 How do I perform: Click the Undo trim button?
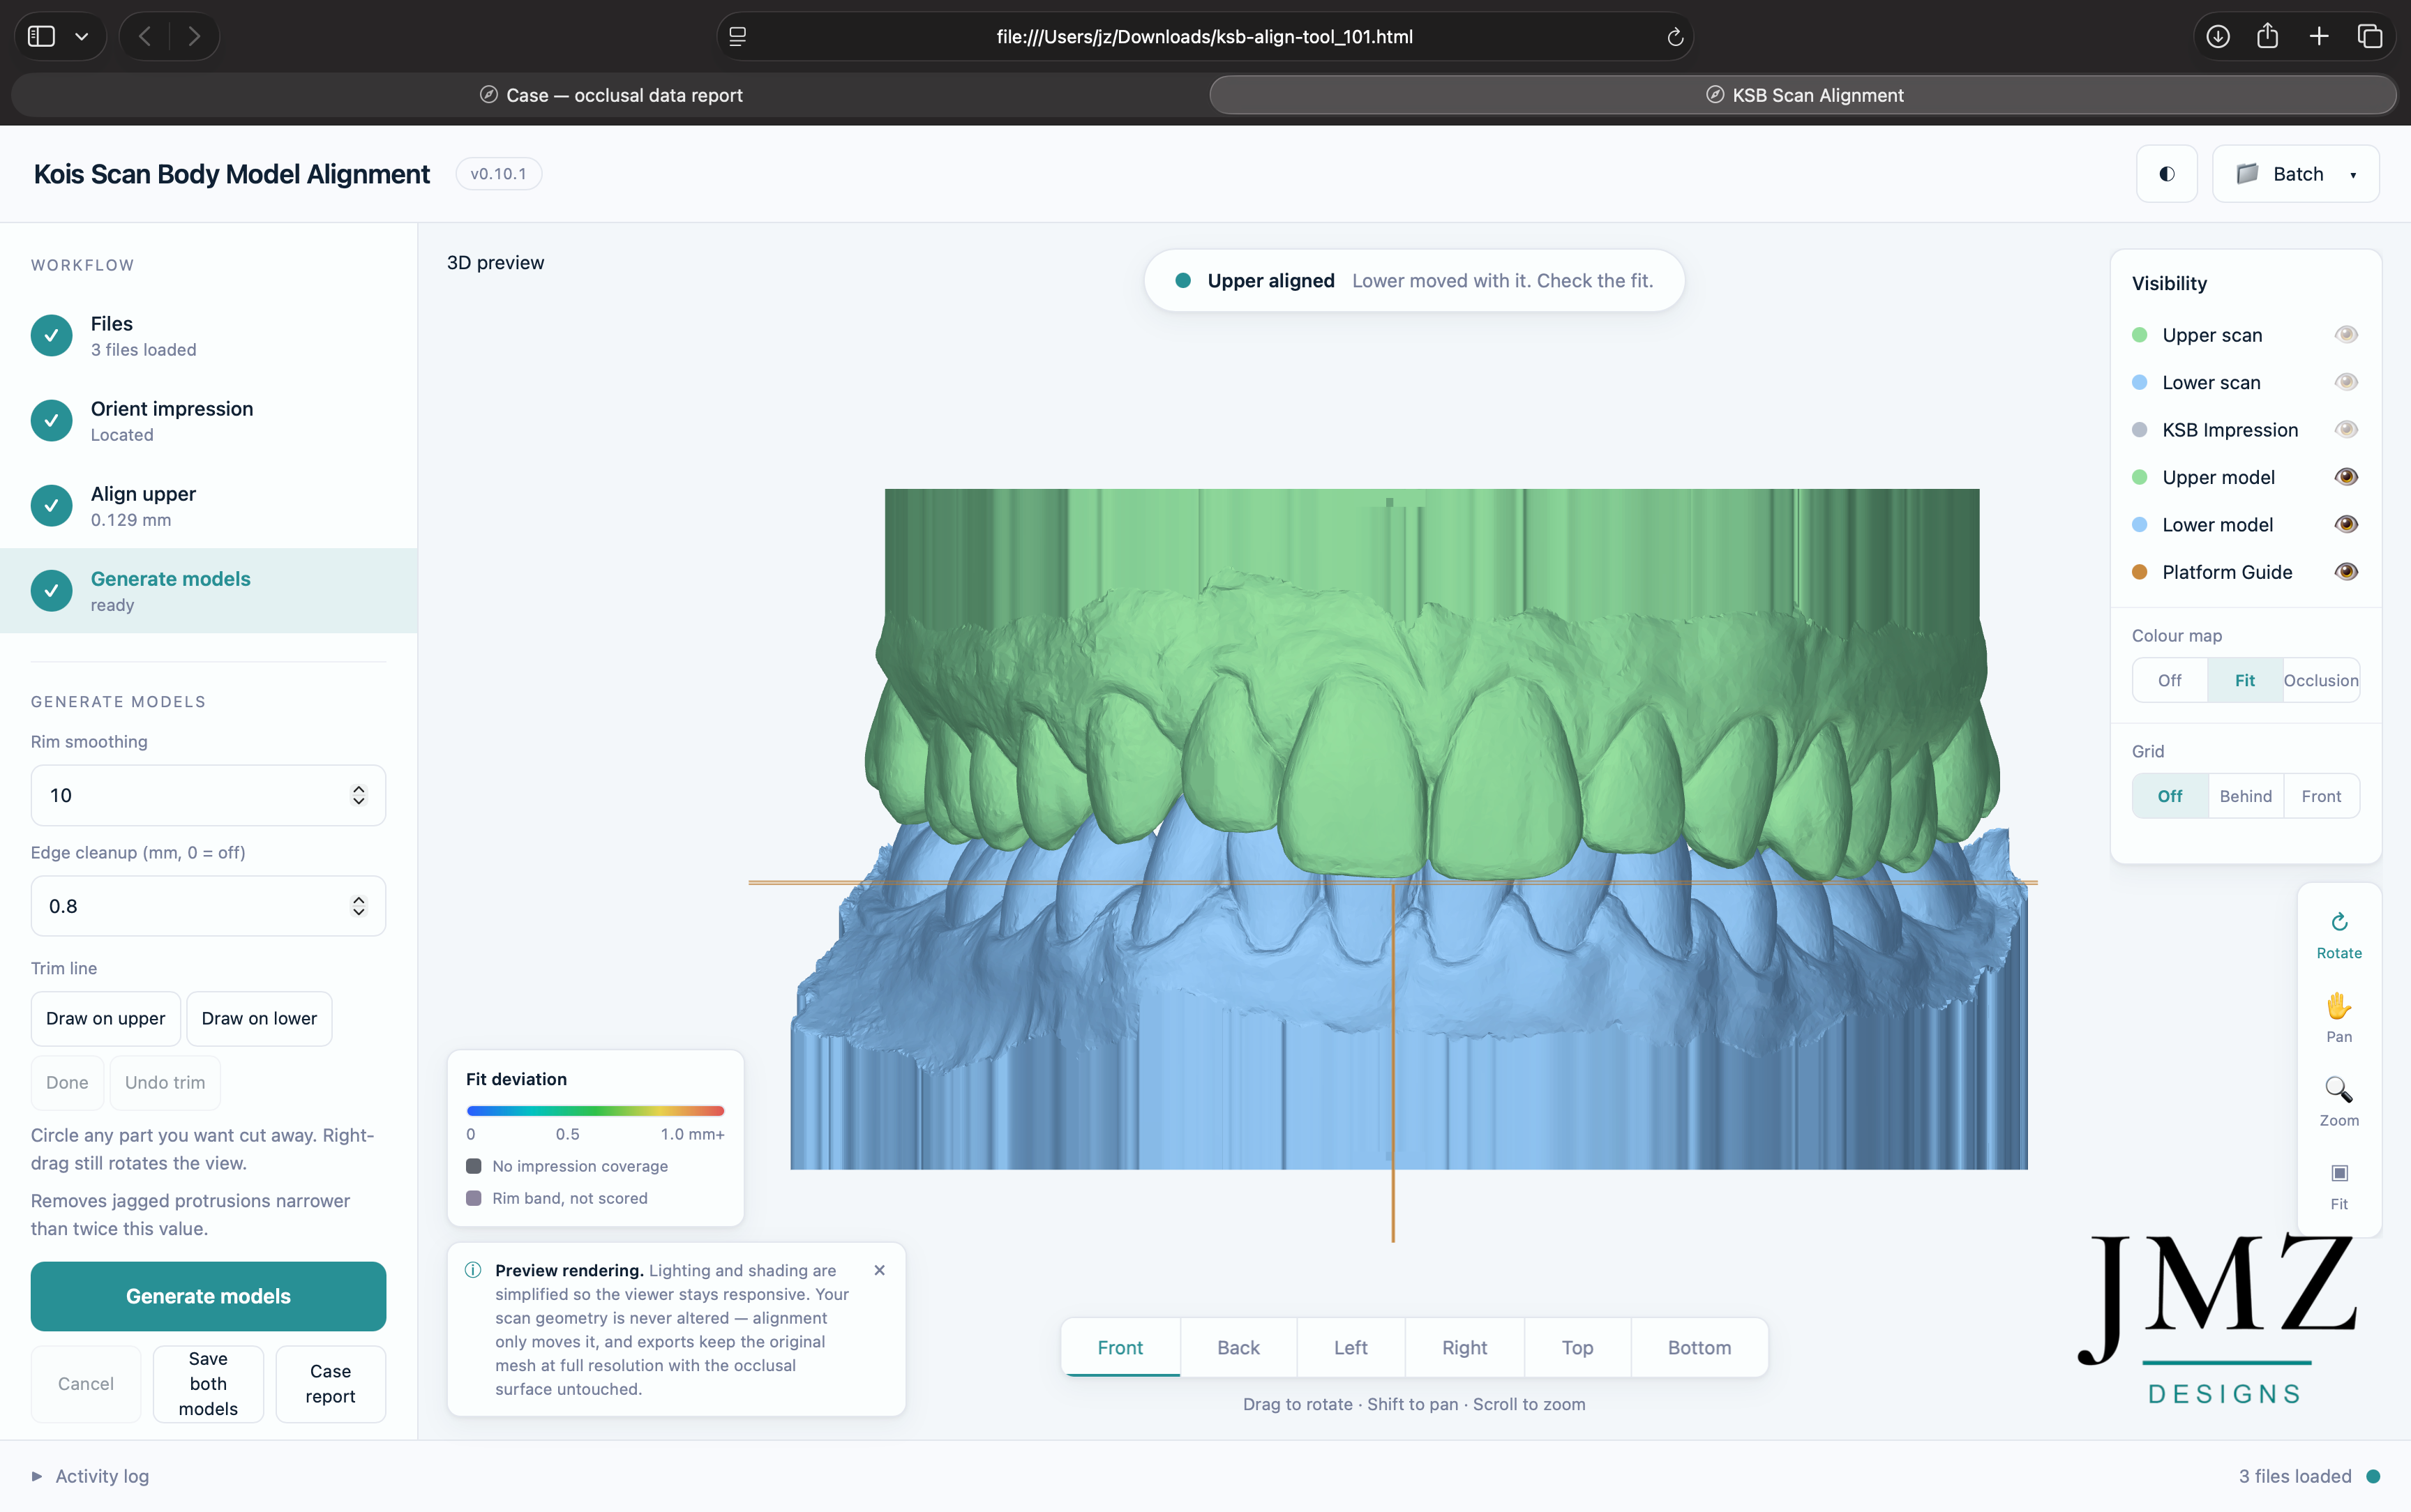tap(165, 1082)
